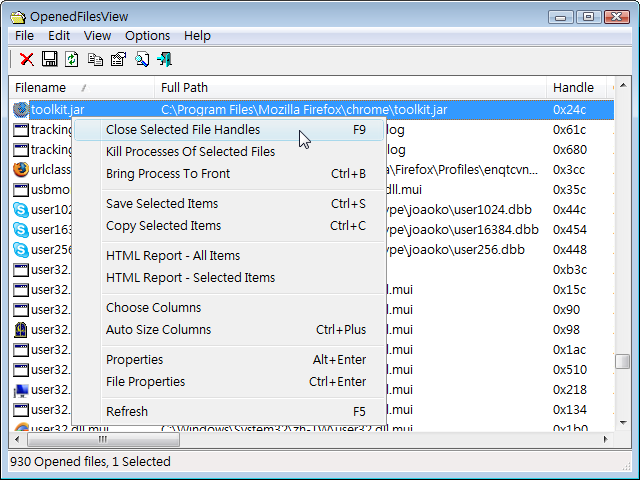Click the window icon in handle 0x61c row
This screenshot has width=640, height=480.
pos(21,130)
